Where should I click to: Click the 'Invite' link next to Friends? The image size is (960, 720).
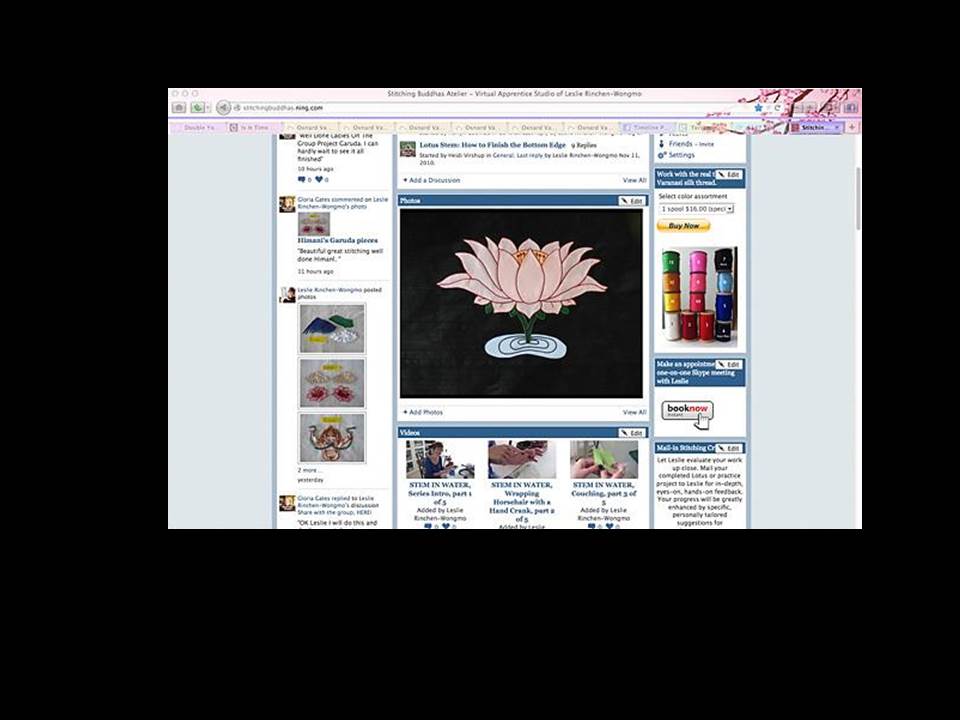click(707, 144)
